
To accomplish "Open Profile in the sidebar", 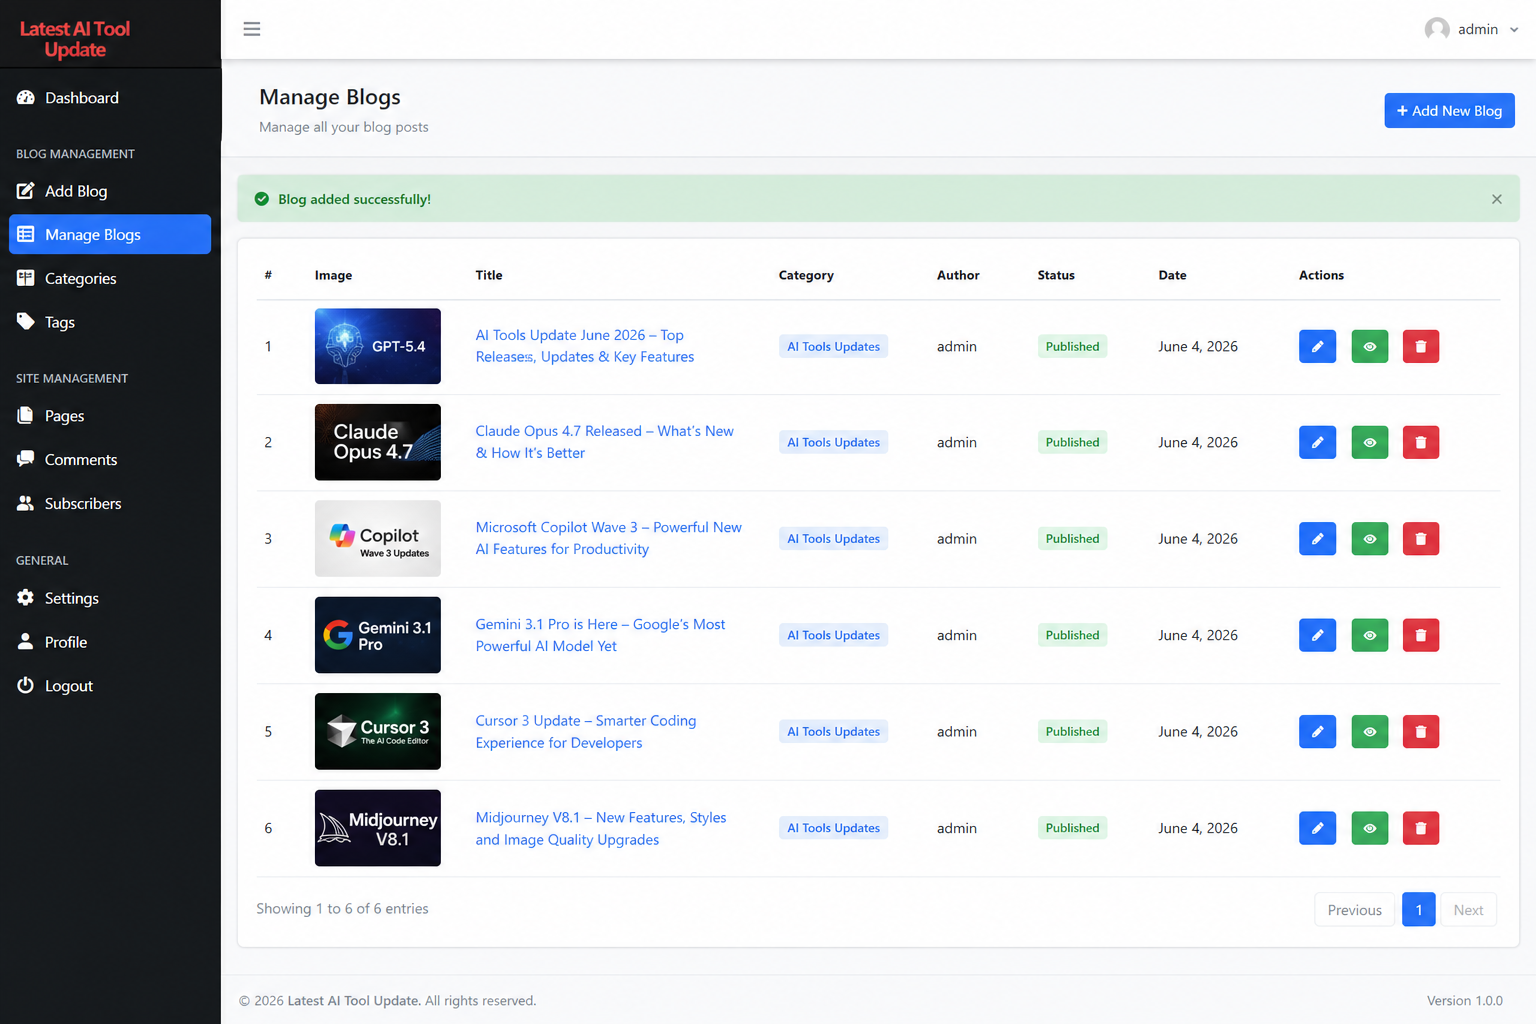I will pos(110,642).
